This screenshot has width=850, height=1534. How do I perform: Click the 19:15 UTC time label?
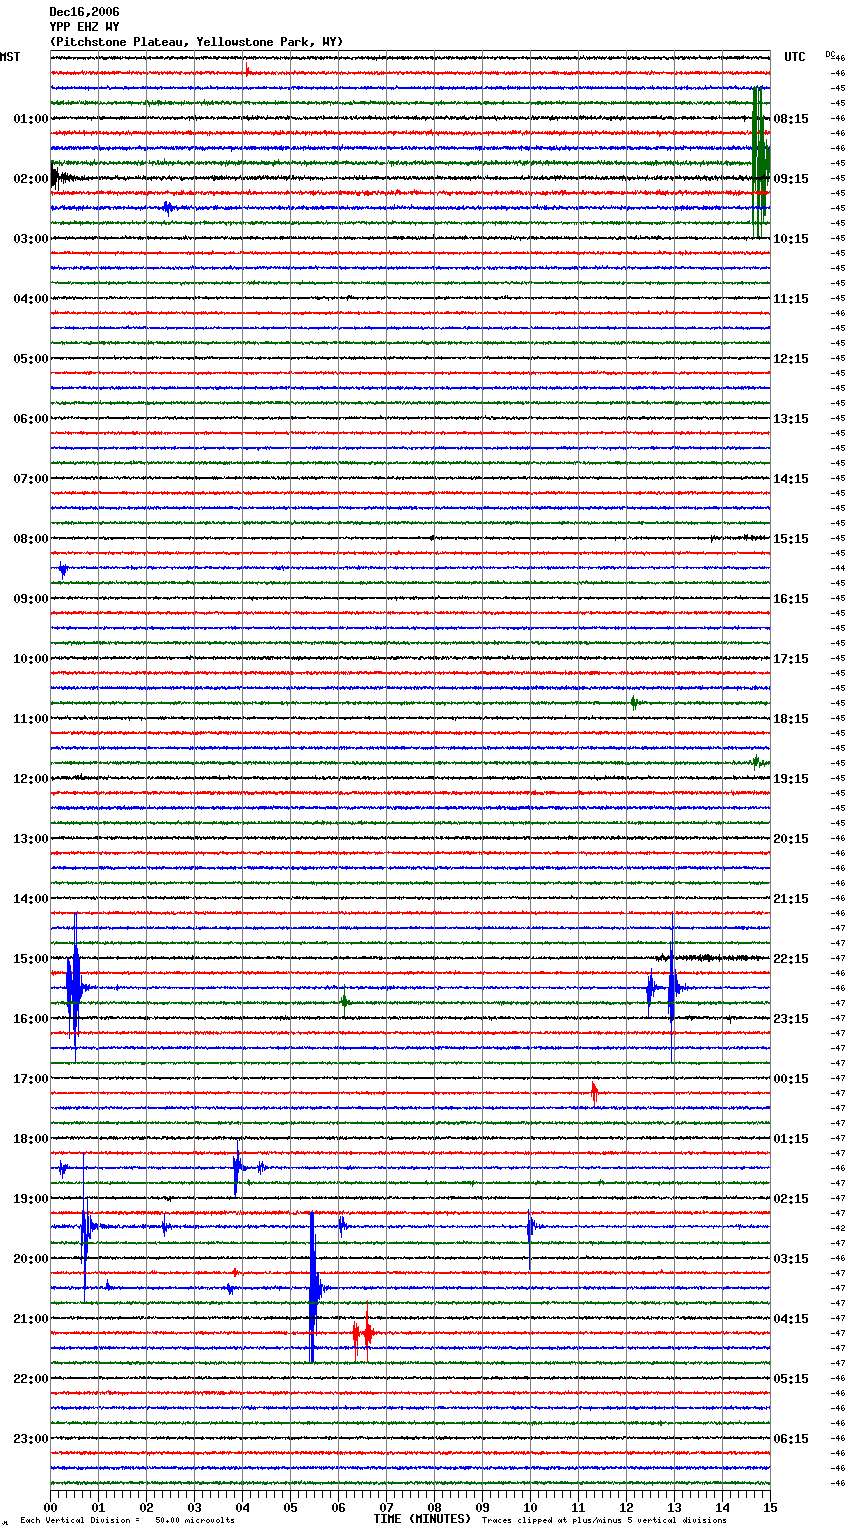791,779
